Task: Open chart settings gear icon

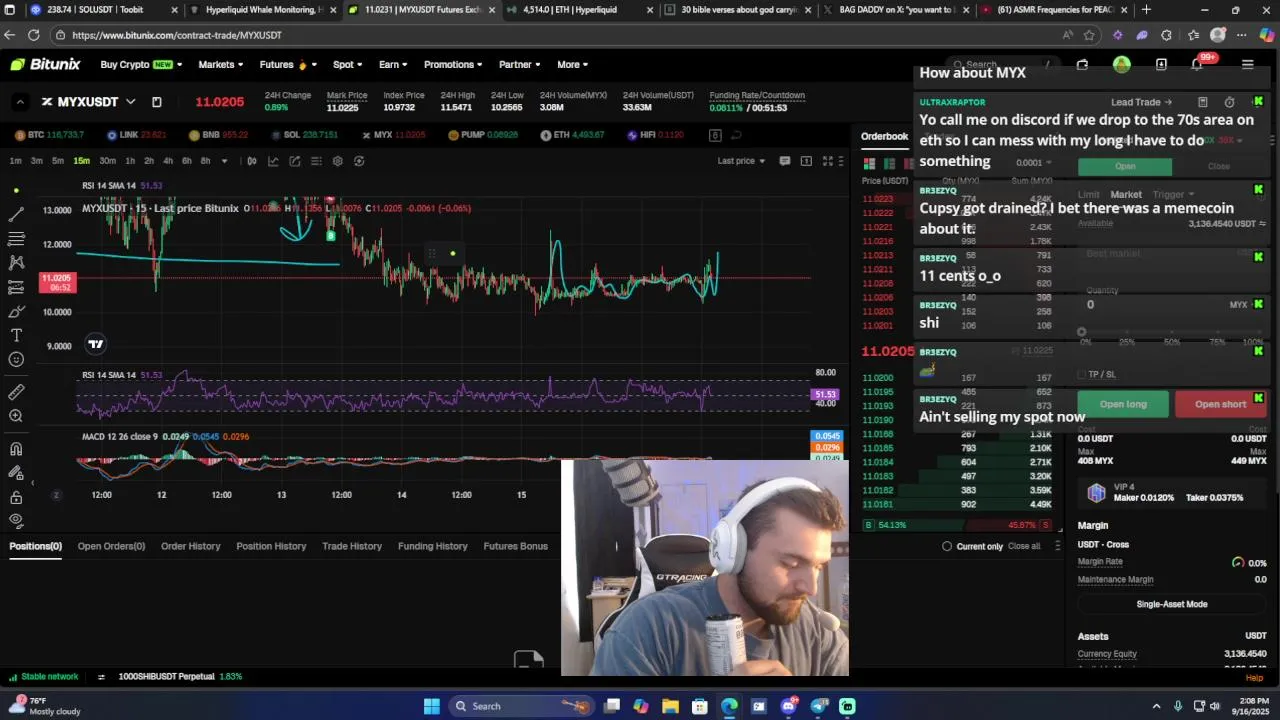Action: pos(337,161)
